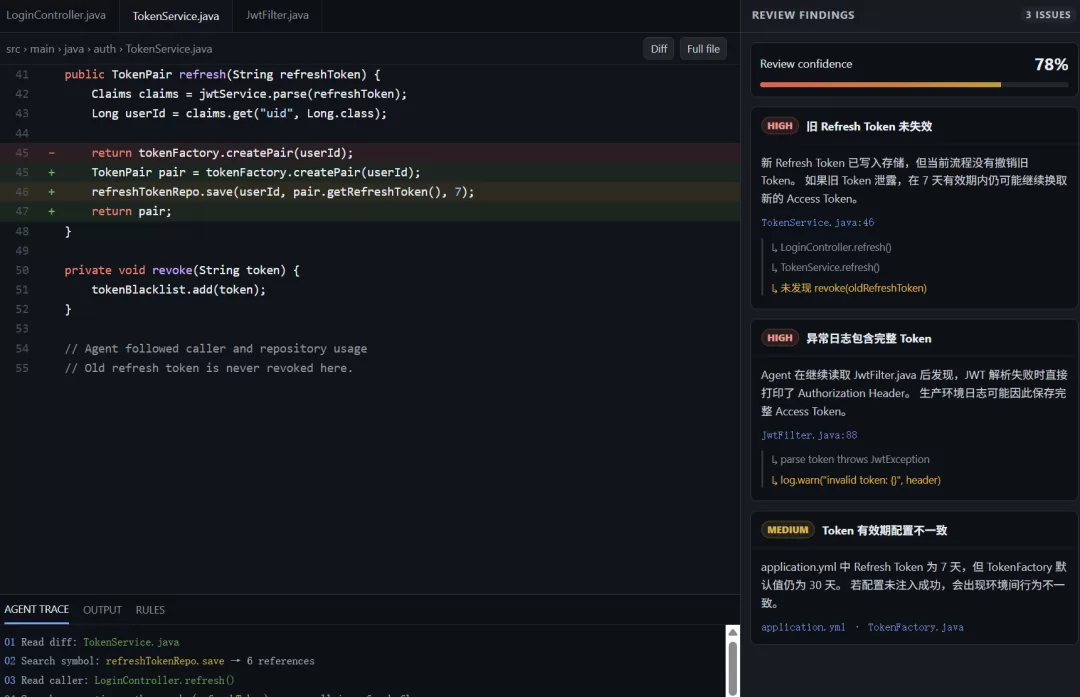Click trace step 02 Search symbol refreshTokenRepo.save
The height and width of the screenshot is (697, 1080).
click(x=159, y=661)
